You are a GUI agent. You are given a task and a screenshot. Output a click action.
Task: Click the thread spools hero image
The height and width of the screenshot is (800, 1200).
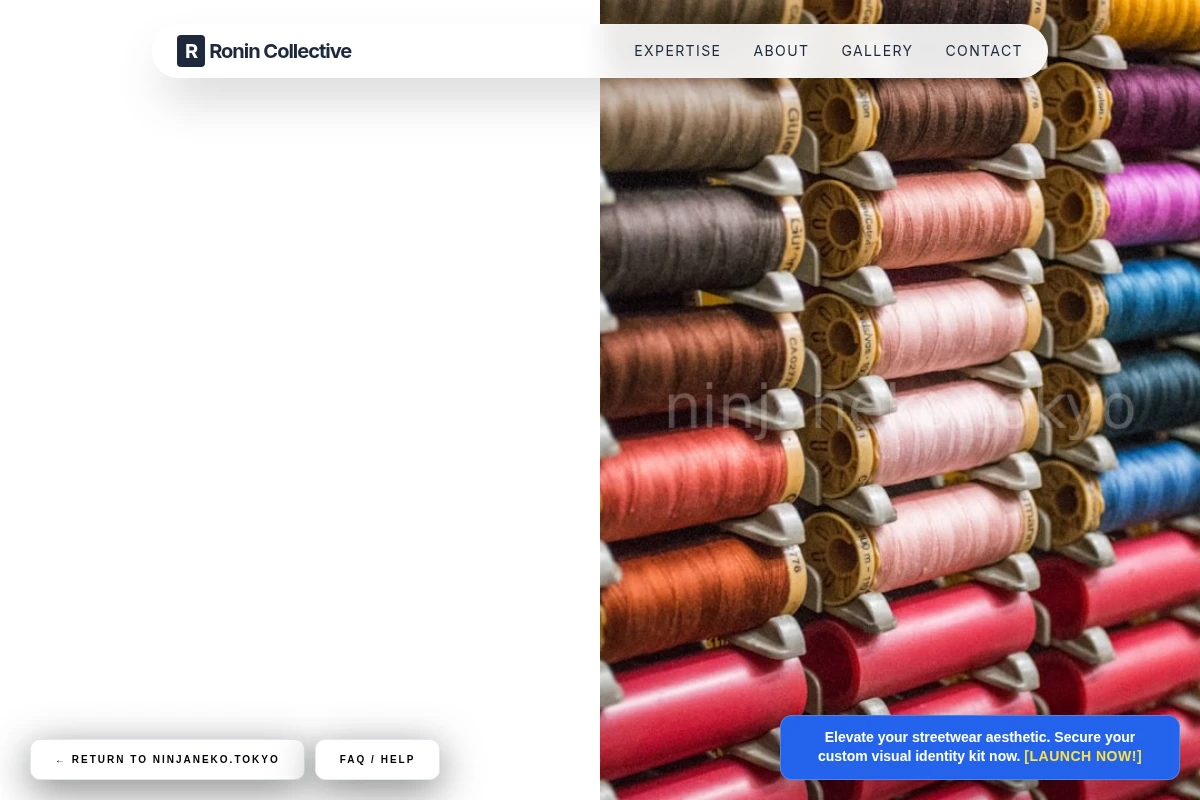point(900,400)
